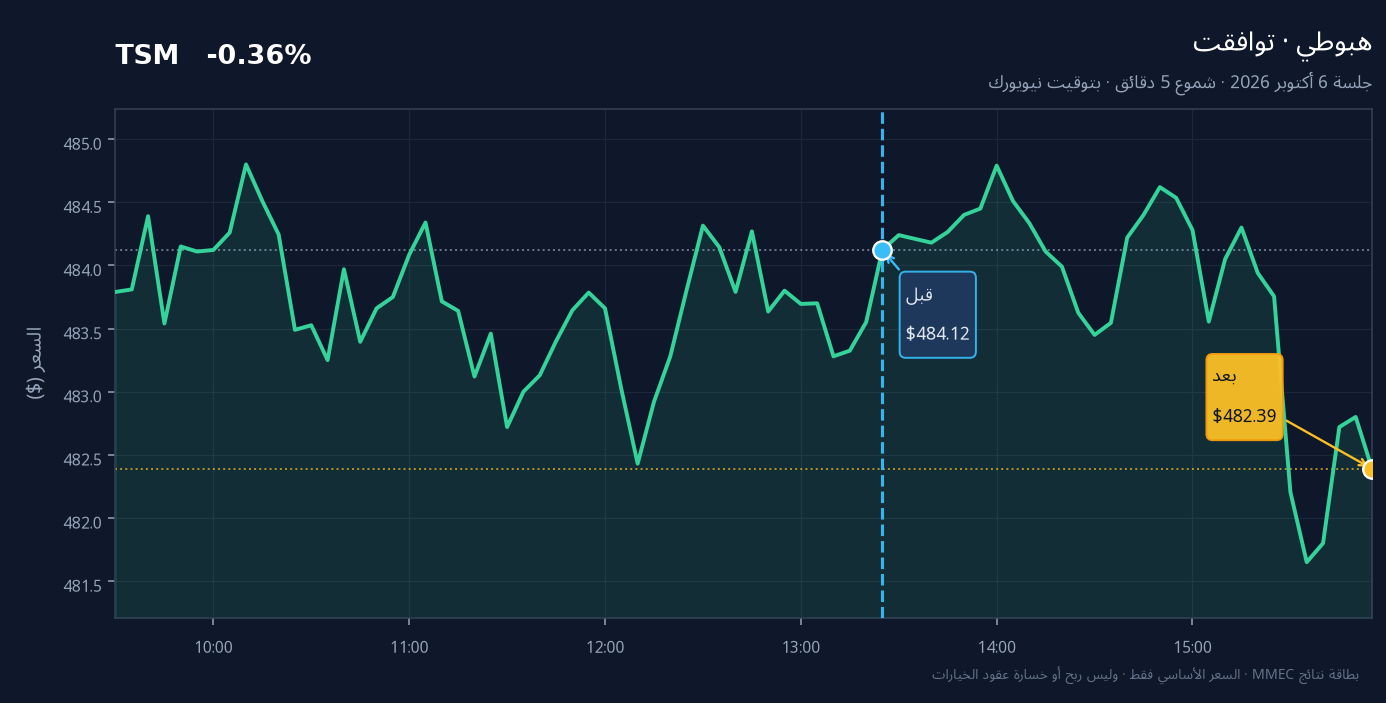Click the 10:00 time axis label
The image size is (1386, 703).
[x=213, y=647]
